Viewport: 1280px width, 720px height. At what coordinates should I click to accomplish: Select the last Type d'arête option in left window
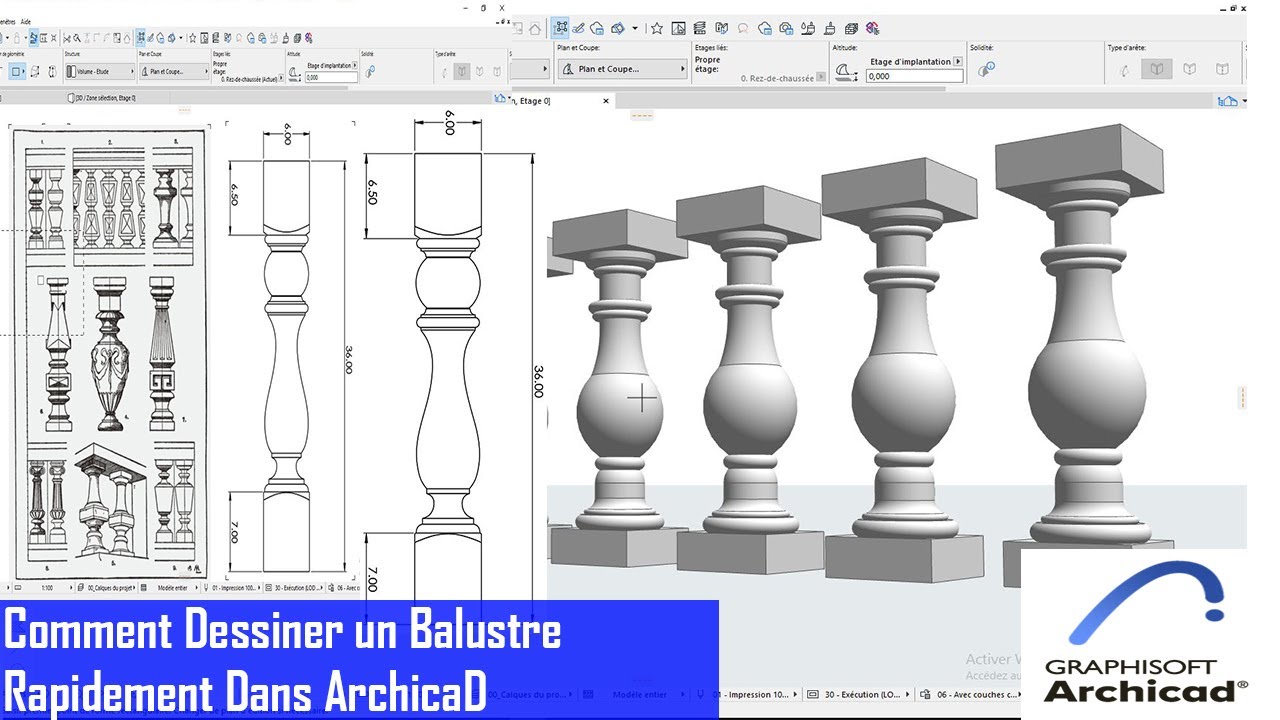(x=497, y=71)
